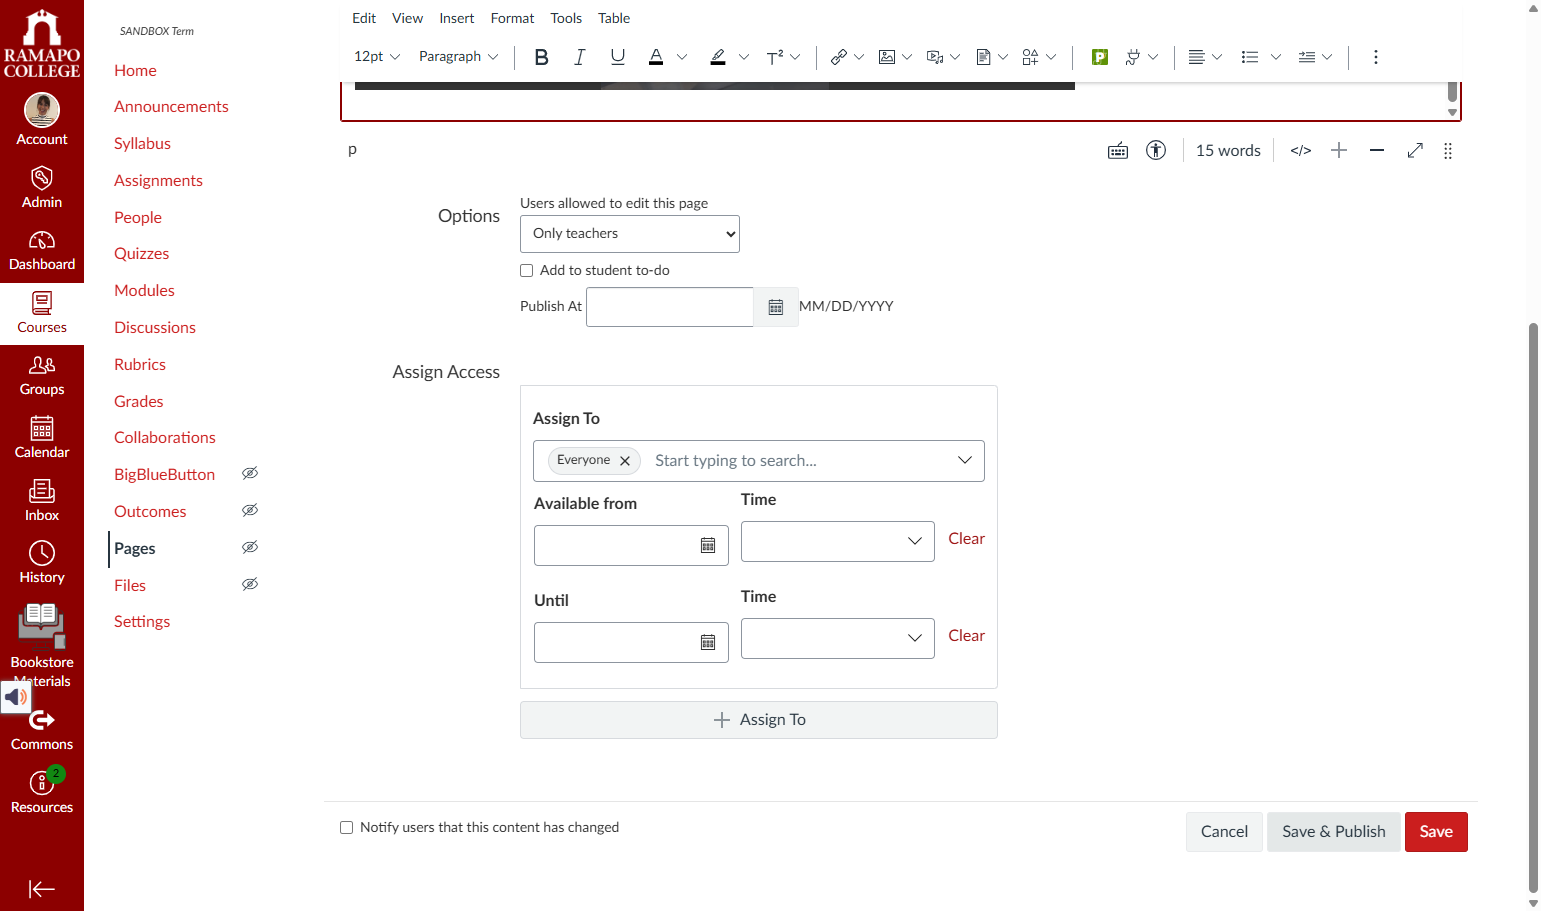1541x911 pixels.
Task: Open the superscript tool
Action: [x=775, y=57]
